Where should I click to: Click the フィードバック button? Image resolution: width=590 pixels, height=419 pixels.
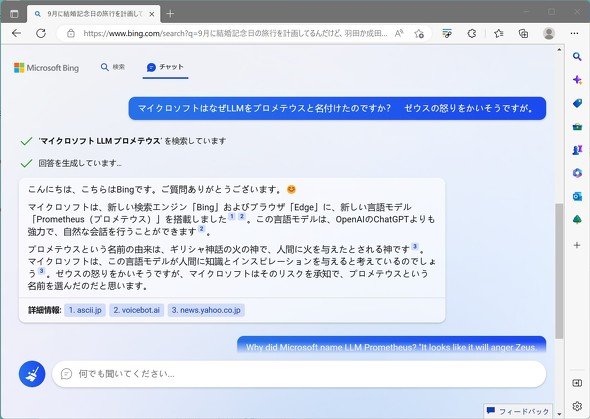pos(518,411)
